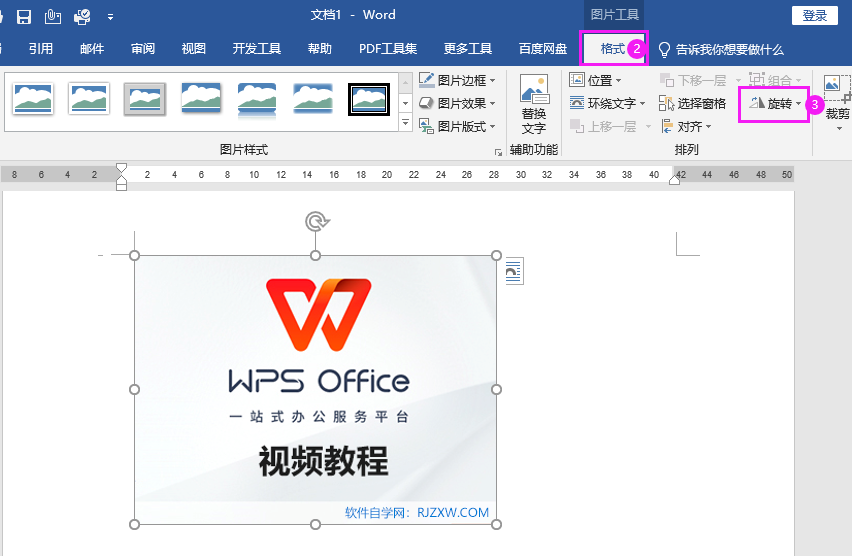Open the 引用 tab
This screenshot has height=556, width=852.
click(41, 49)
